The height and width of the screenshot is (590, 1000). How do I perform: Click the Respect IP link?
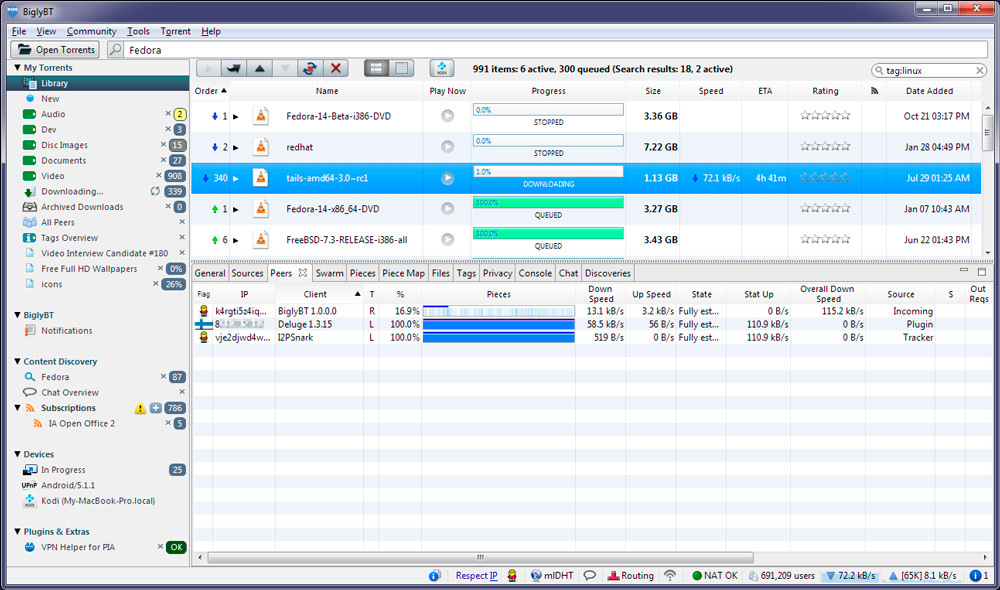(476, 576)
